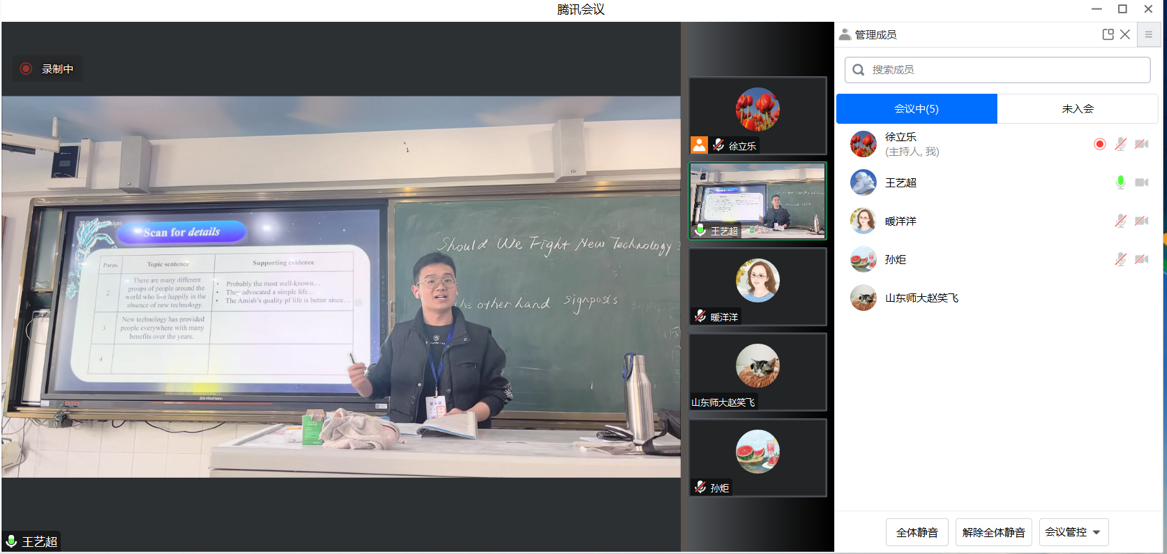The image size is (1167, 554).
Task: Click 王艺超's green mic at bottom left
Action: point(11,541)
